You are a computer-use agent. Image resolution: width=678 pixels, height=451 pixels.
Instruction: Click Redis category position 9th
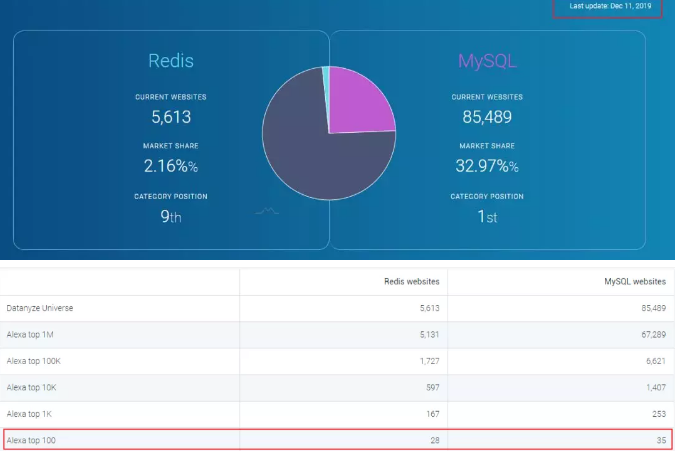coord(171,216)
